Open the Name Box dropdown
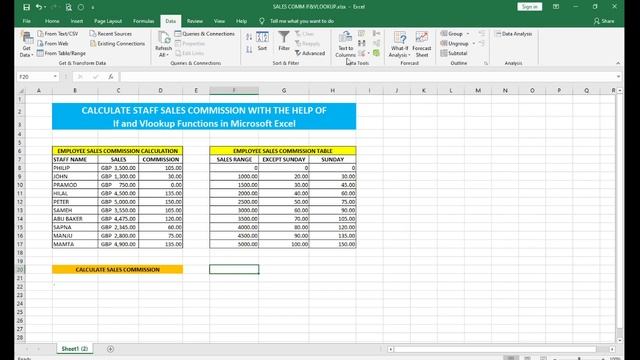The image size is (640, 360). (x=55, y=77)
